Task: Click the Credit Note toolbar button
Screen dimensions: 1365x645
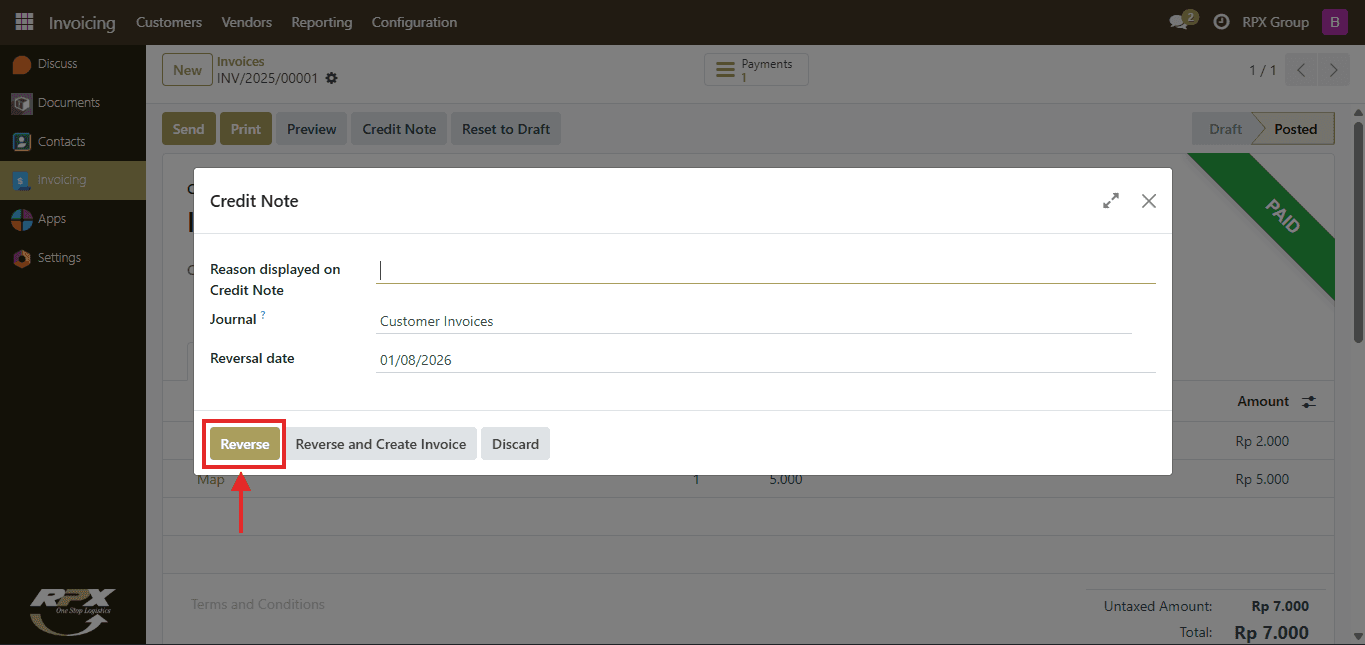Action: [x=399, y=129]
